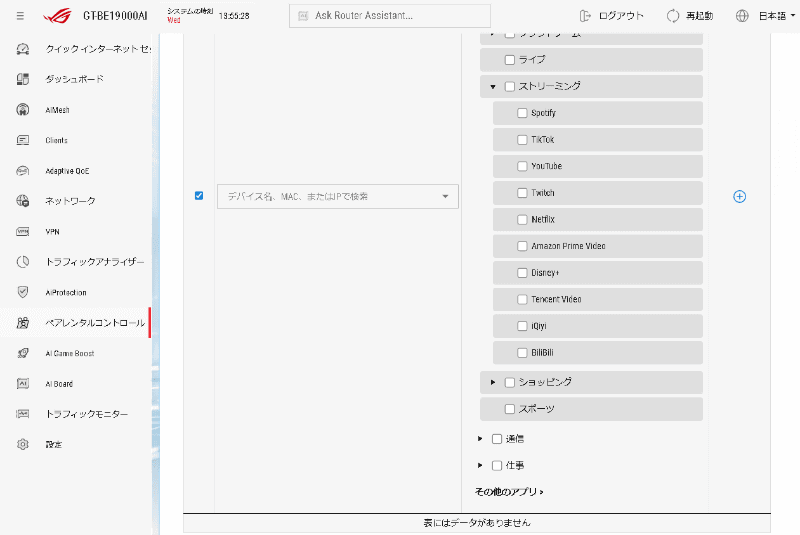This screenshot has width=800, height=535.
Task: Check the Netflix checkbox
Action: point(522,219)
